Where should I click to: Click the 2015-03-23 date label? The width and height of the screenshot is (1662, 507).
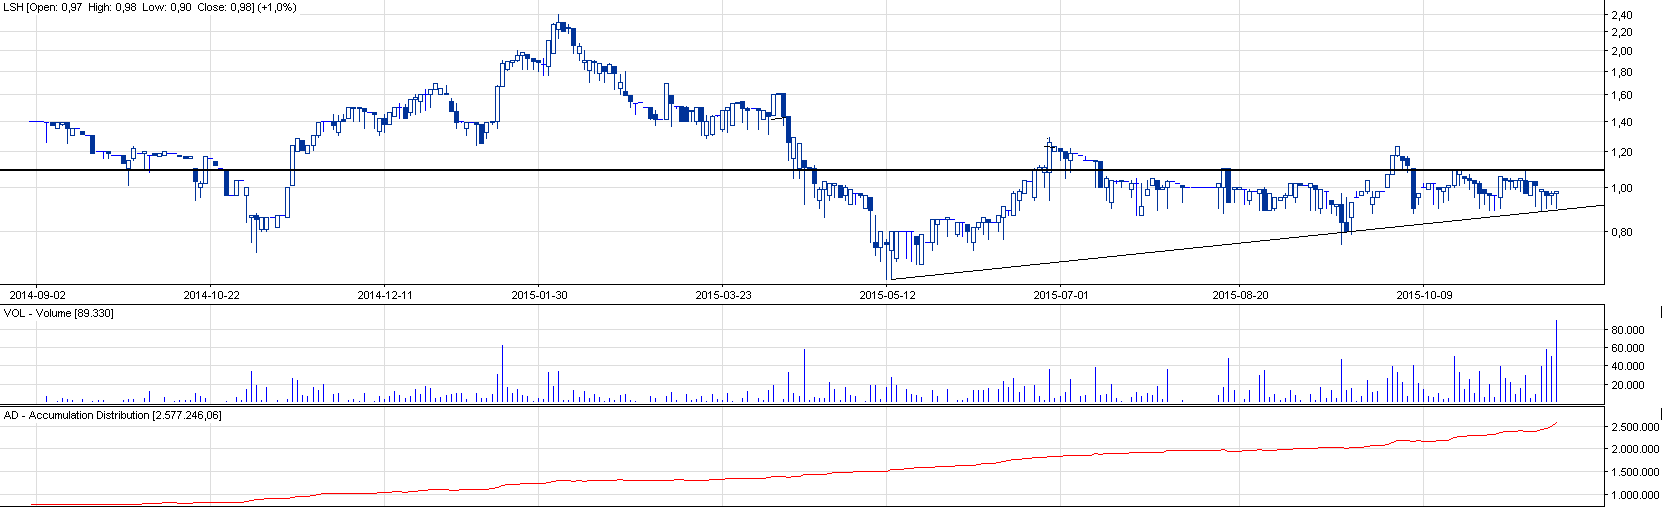723,295
